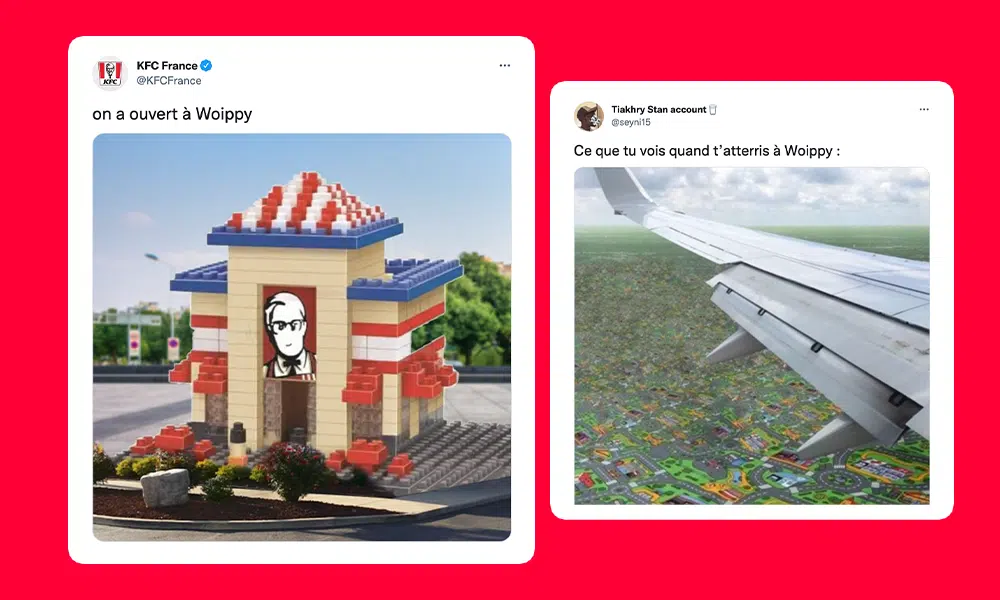Click the Colonel Sanders logo on the Lego building
Viewport: 1000px width, 600px height.
click(290, 333)
